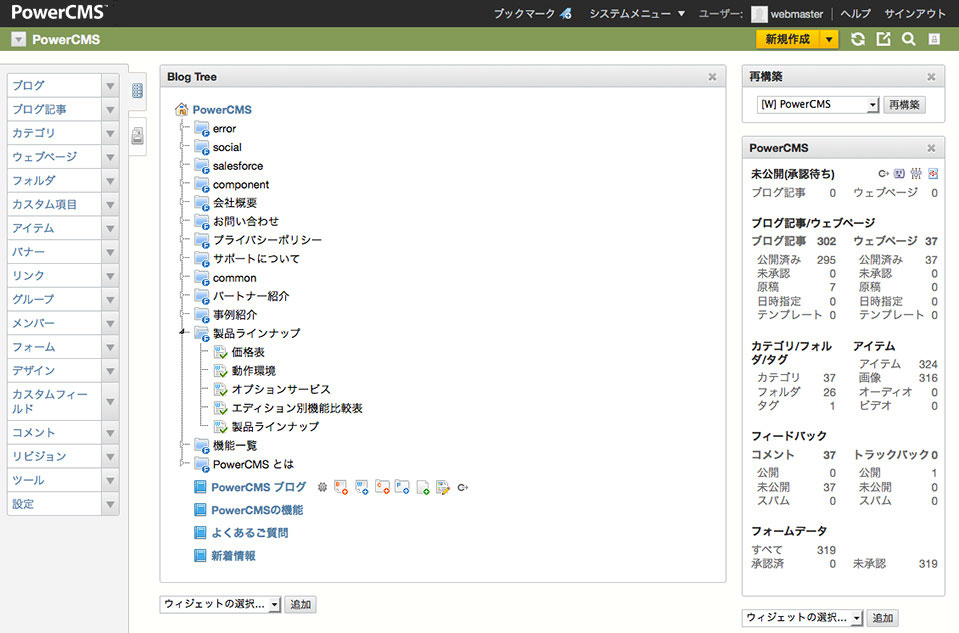The height and width of the screenshot is (633, 959).
Task: Open the [W] PowerCMS rebuild select
Action: point(818,105)
